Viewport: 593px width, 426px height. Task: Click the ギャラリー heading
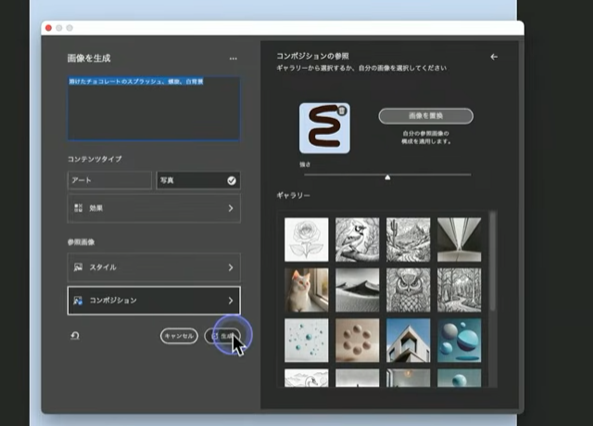[293, 196]
